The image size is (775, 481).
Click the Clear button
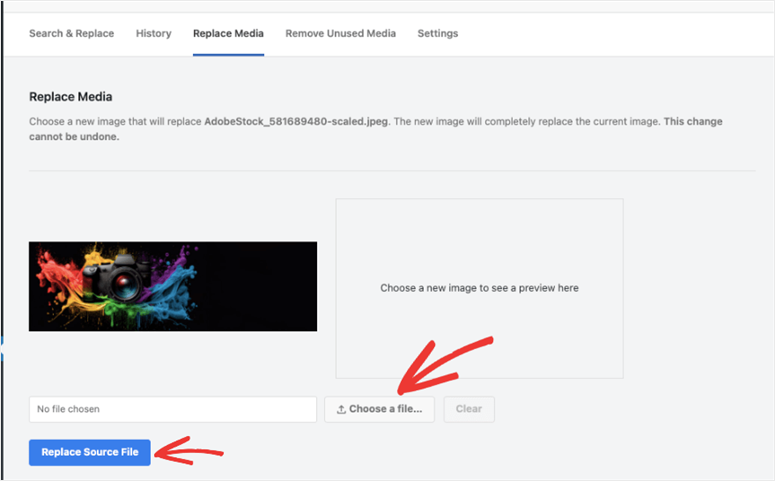click(468, 409)
